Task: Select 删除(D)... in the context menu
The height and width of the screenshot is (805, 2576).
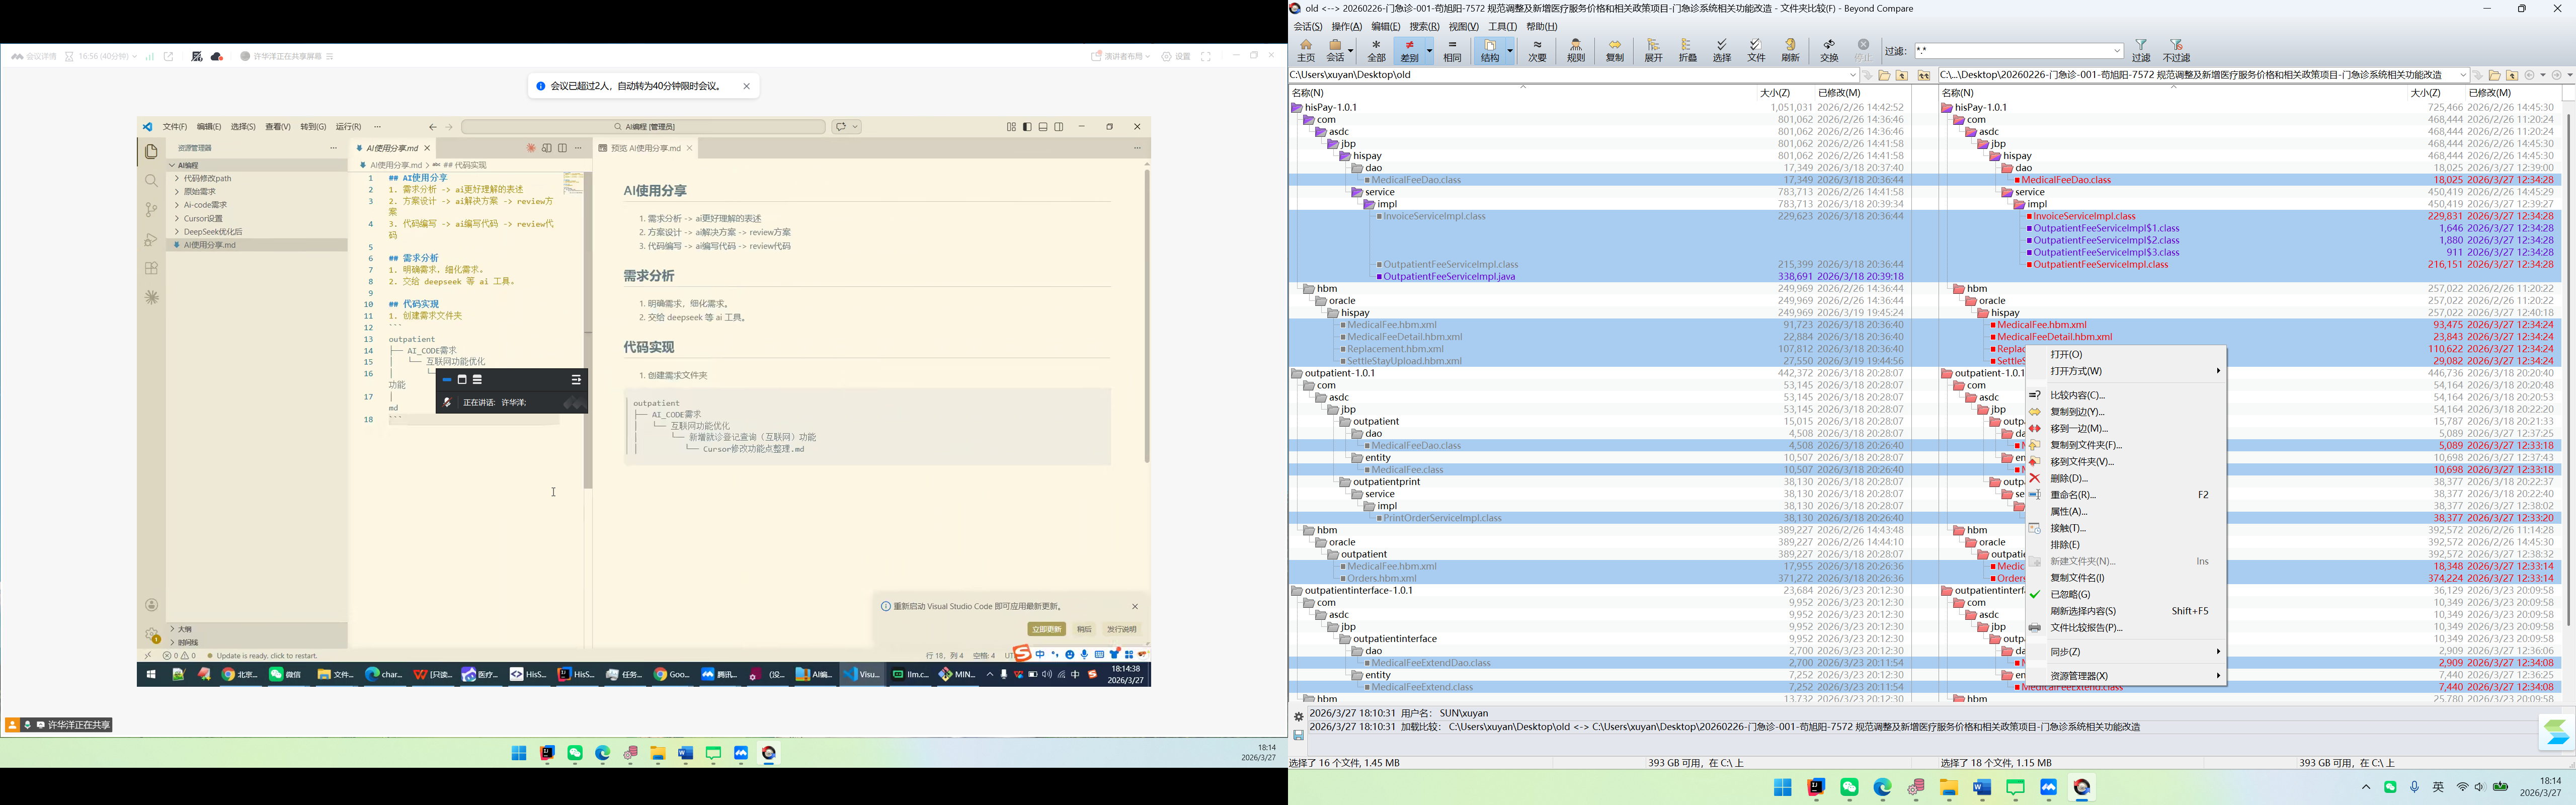Action: [x=2068, y=478]
